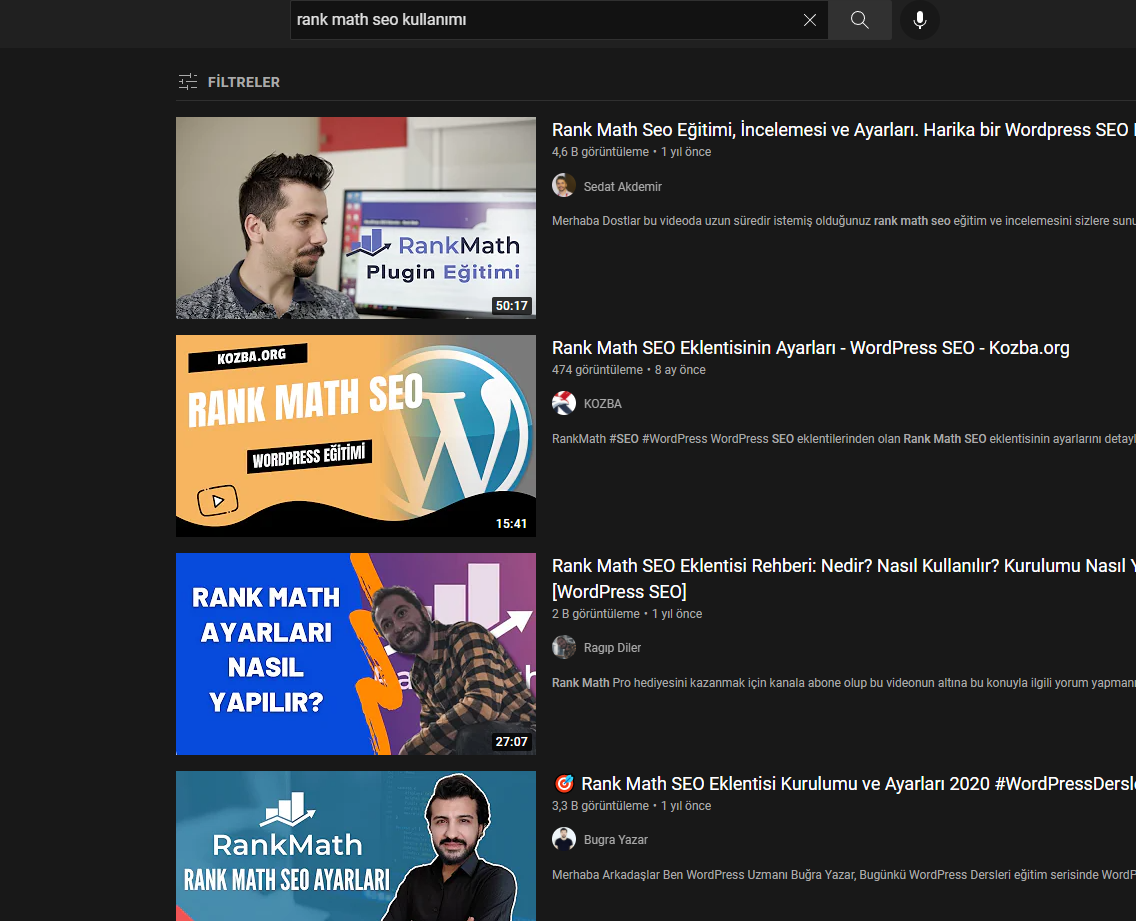
Task: Clear the search box with the X icon
Action: 809,20
